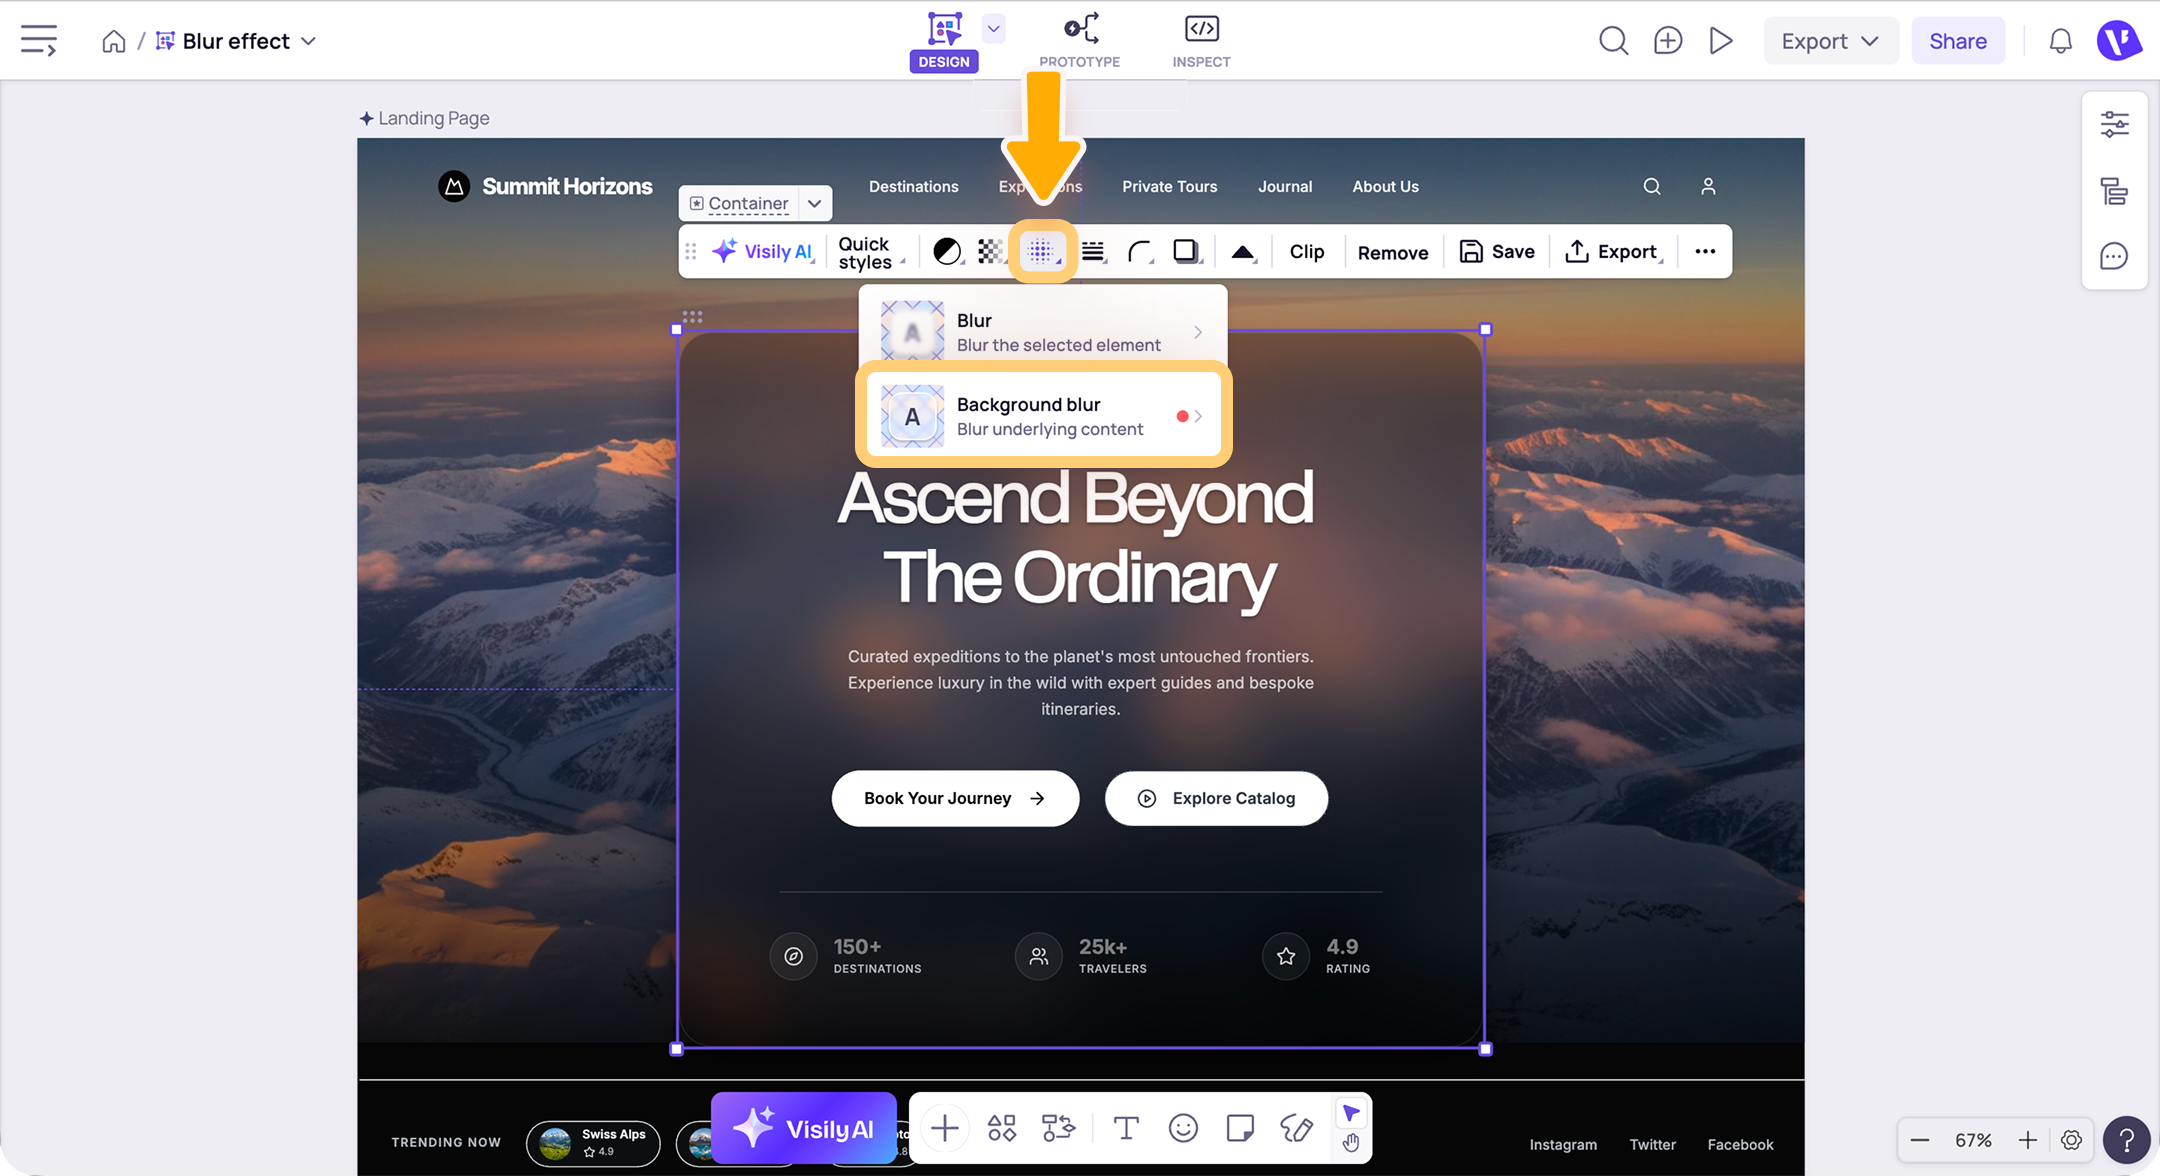Select the freehand draw pencil tool
The image size is (2160, 1176).
pyautogui.click(x=1297, y=1128)
